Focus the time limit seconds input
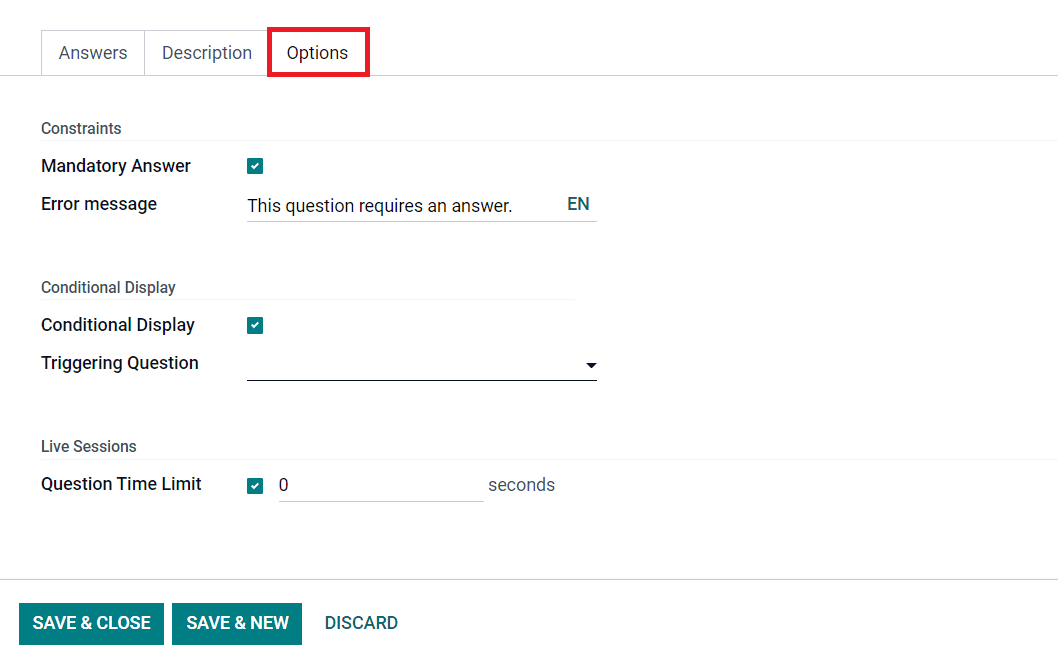 point(381,485)
